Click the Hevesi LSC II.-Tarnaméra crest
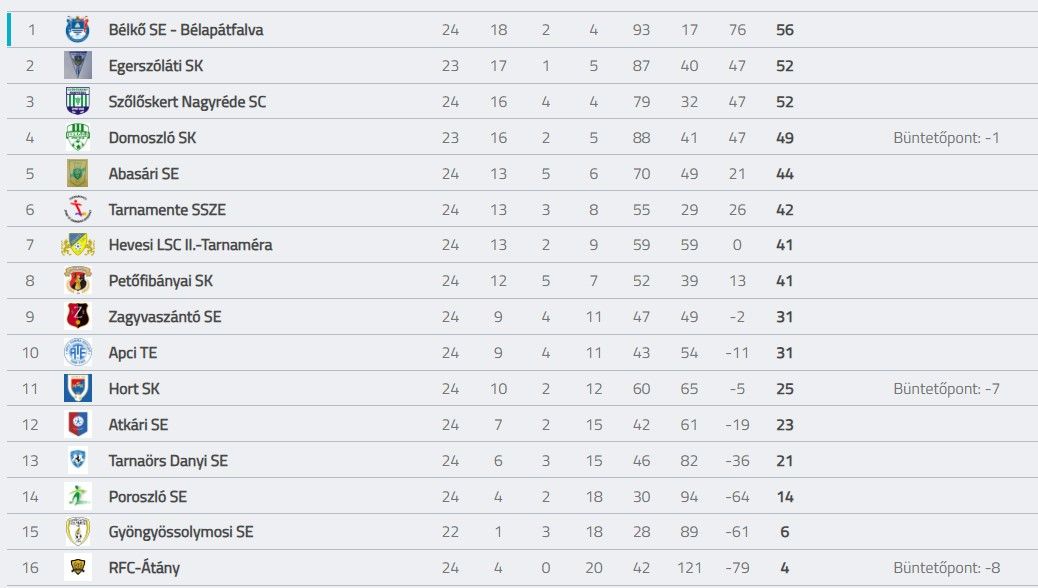Image resolution: width=1038 pixels, height=588 pixels. tap(77, 245)
